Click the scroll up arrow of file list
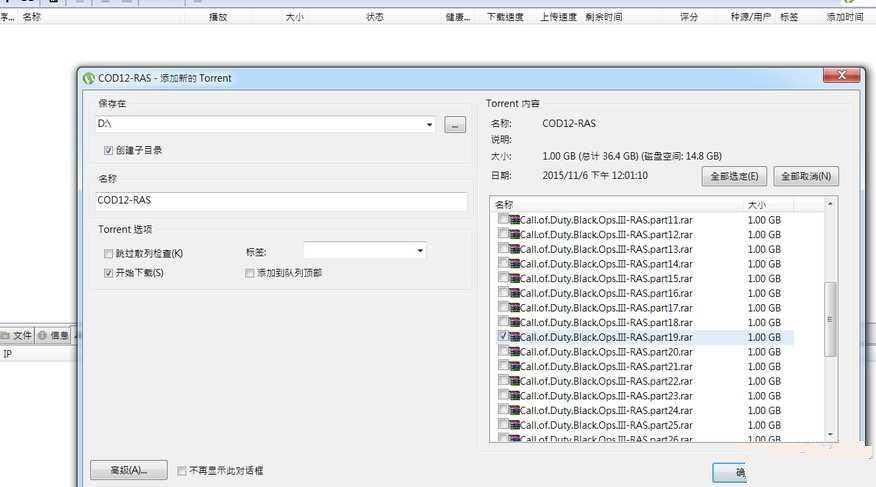 (830, 204)
